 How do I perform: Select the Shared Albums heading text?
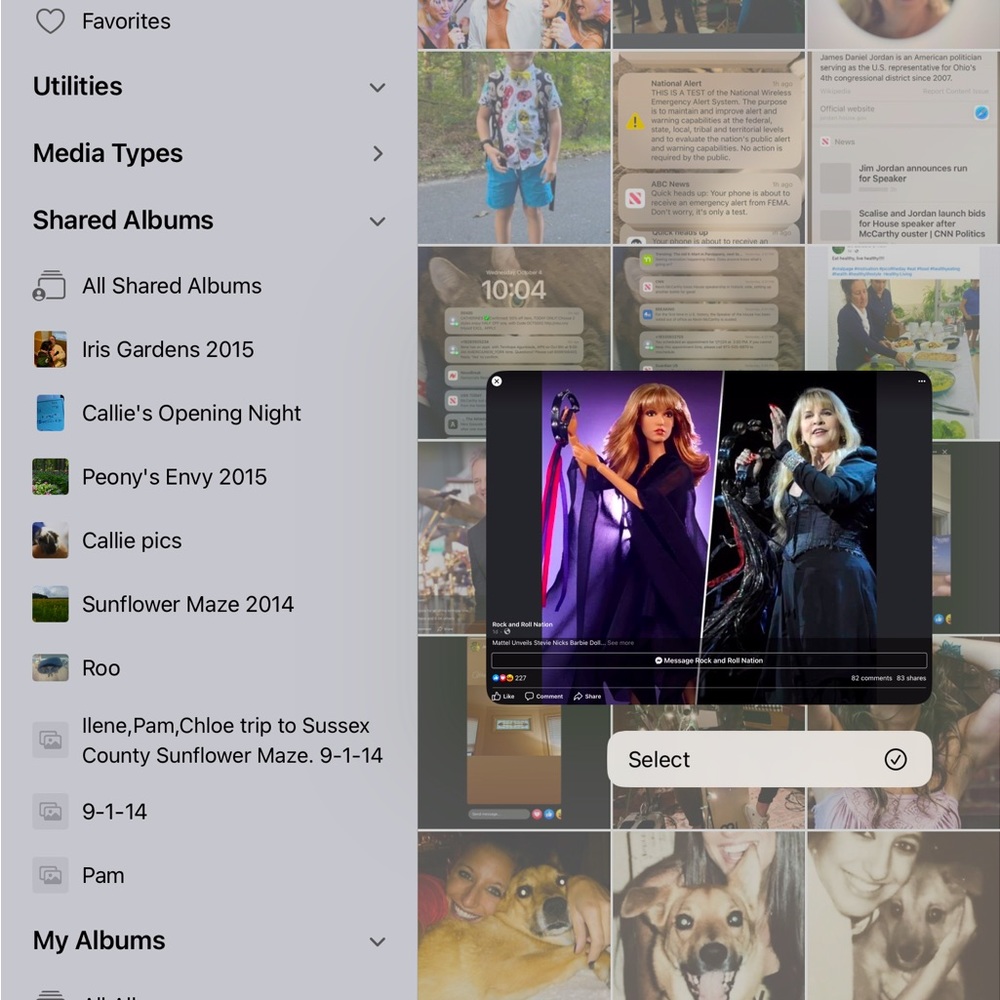click(123, 221)
